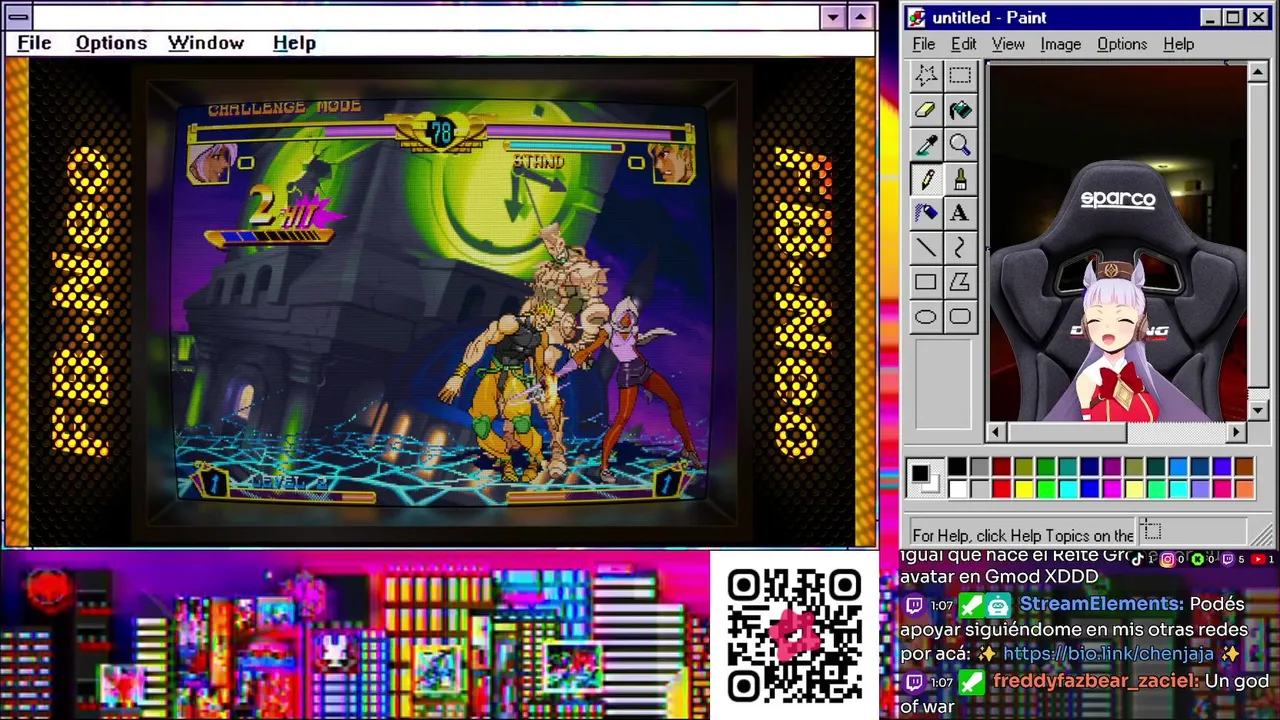Click the TikTok follower counter icon
Screen dimensions: 1280x720
1138,560
